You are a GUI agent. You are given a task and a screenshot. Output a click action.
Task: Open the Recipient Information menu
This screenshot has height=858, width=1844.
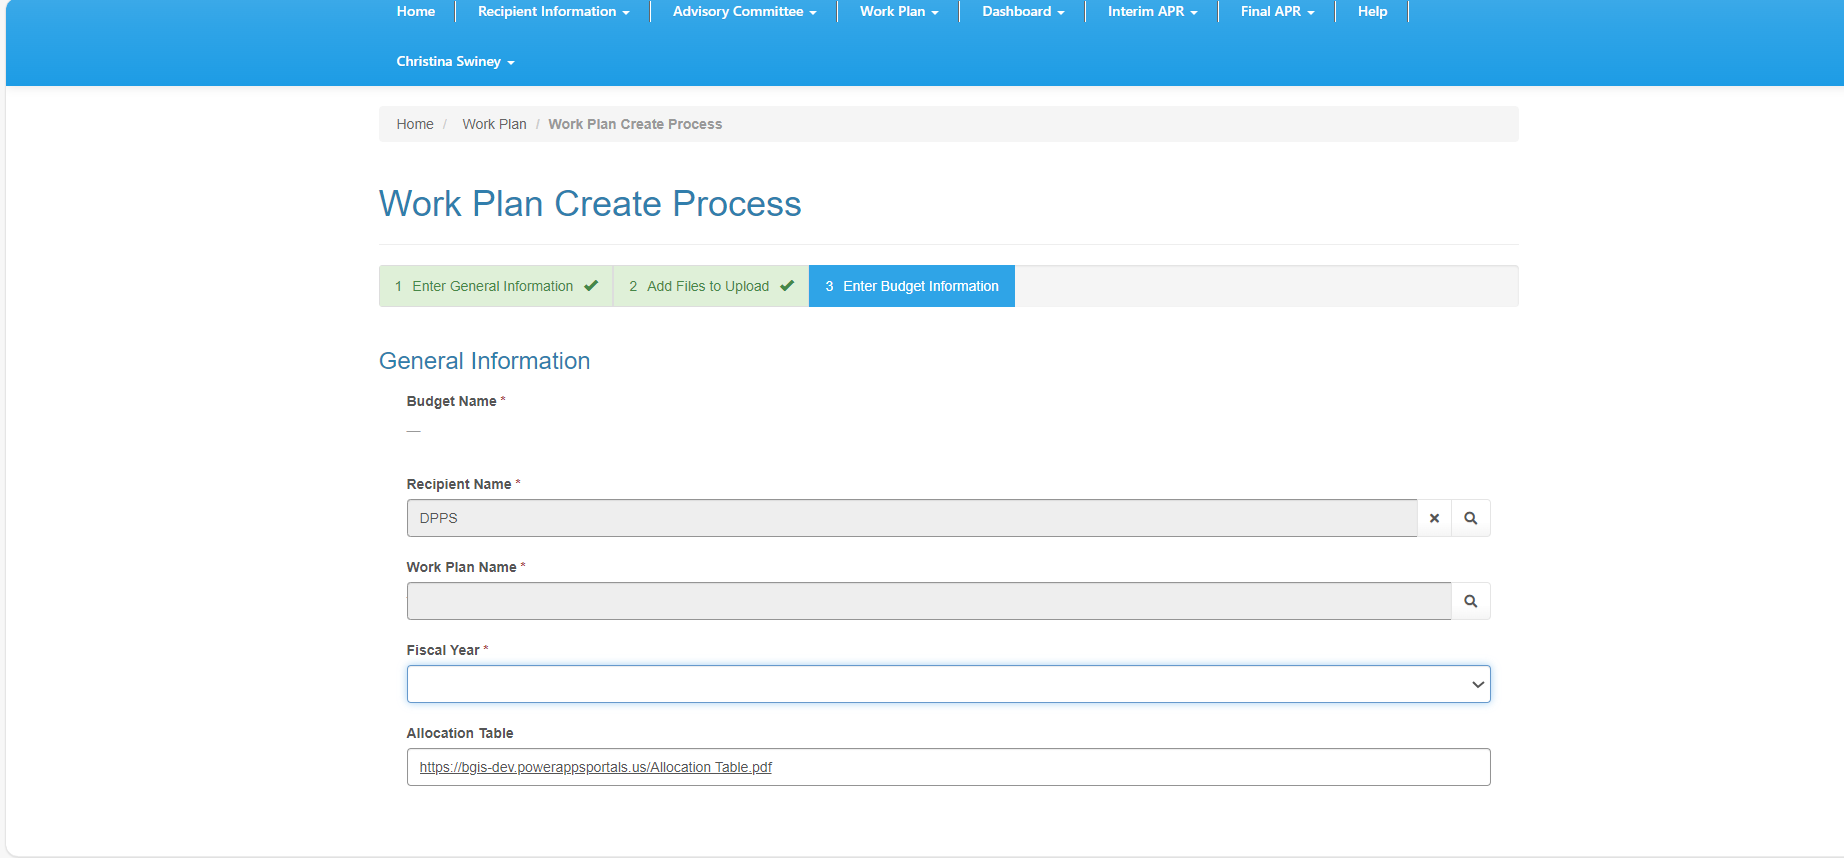[x=553, y=12]
